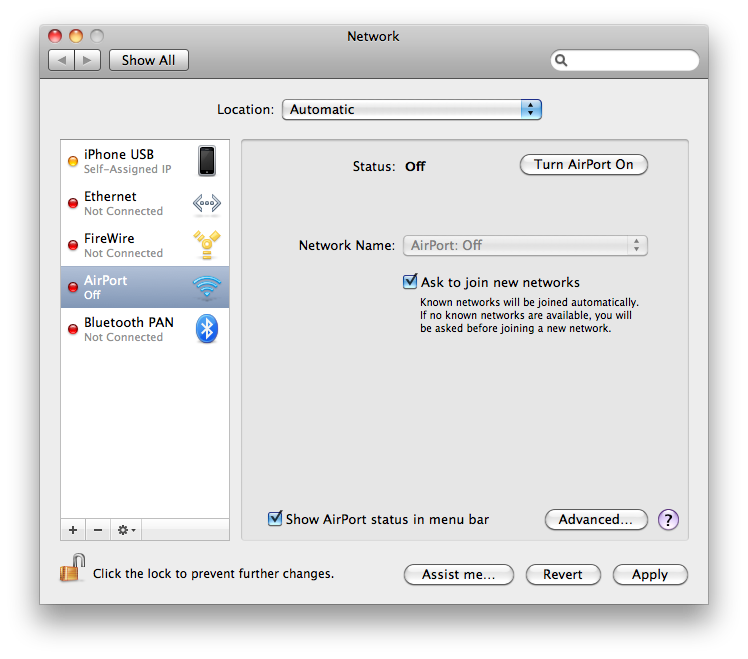The width and height of the screenshot is (748, 659).
Task: Click the Status Off value text
Action: 415,167
